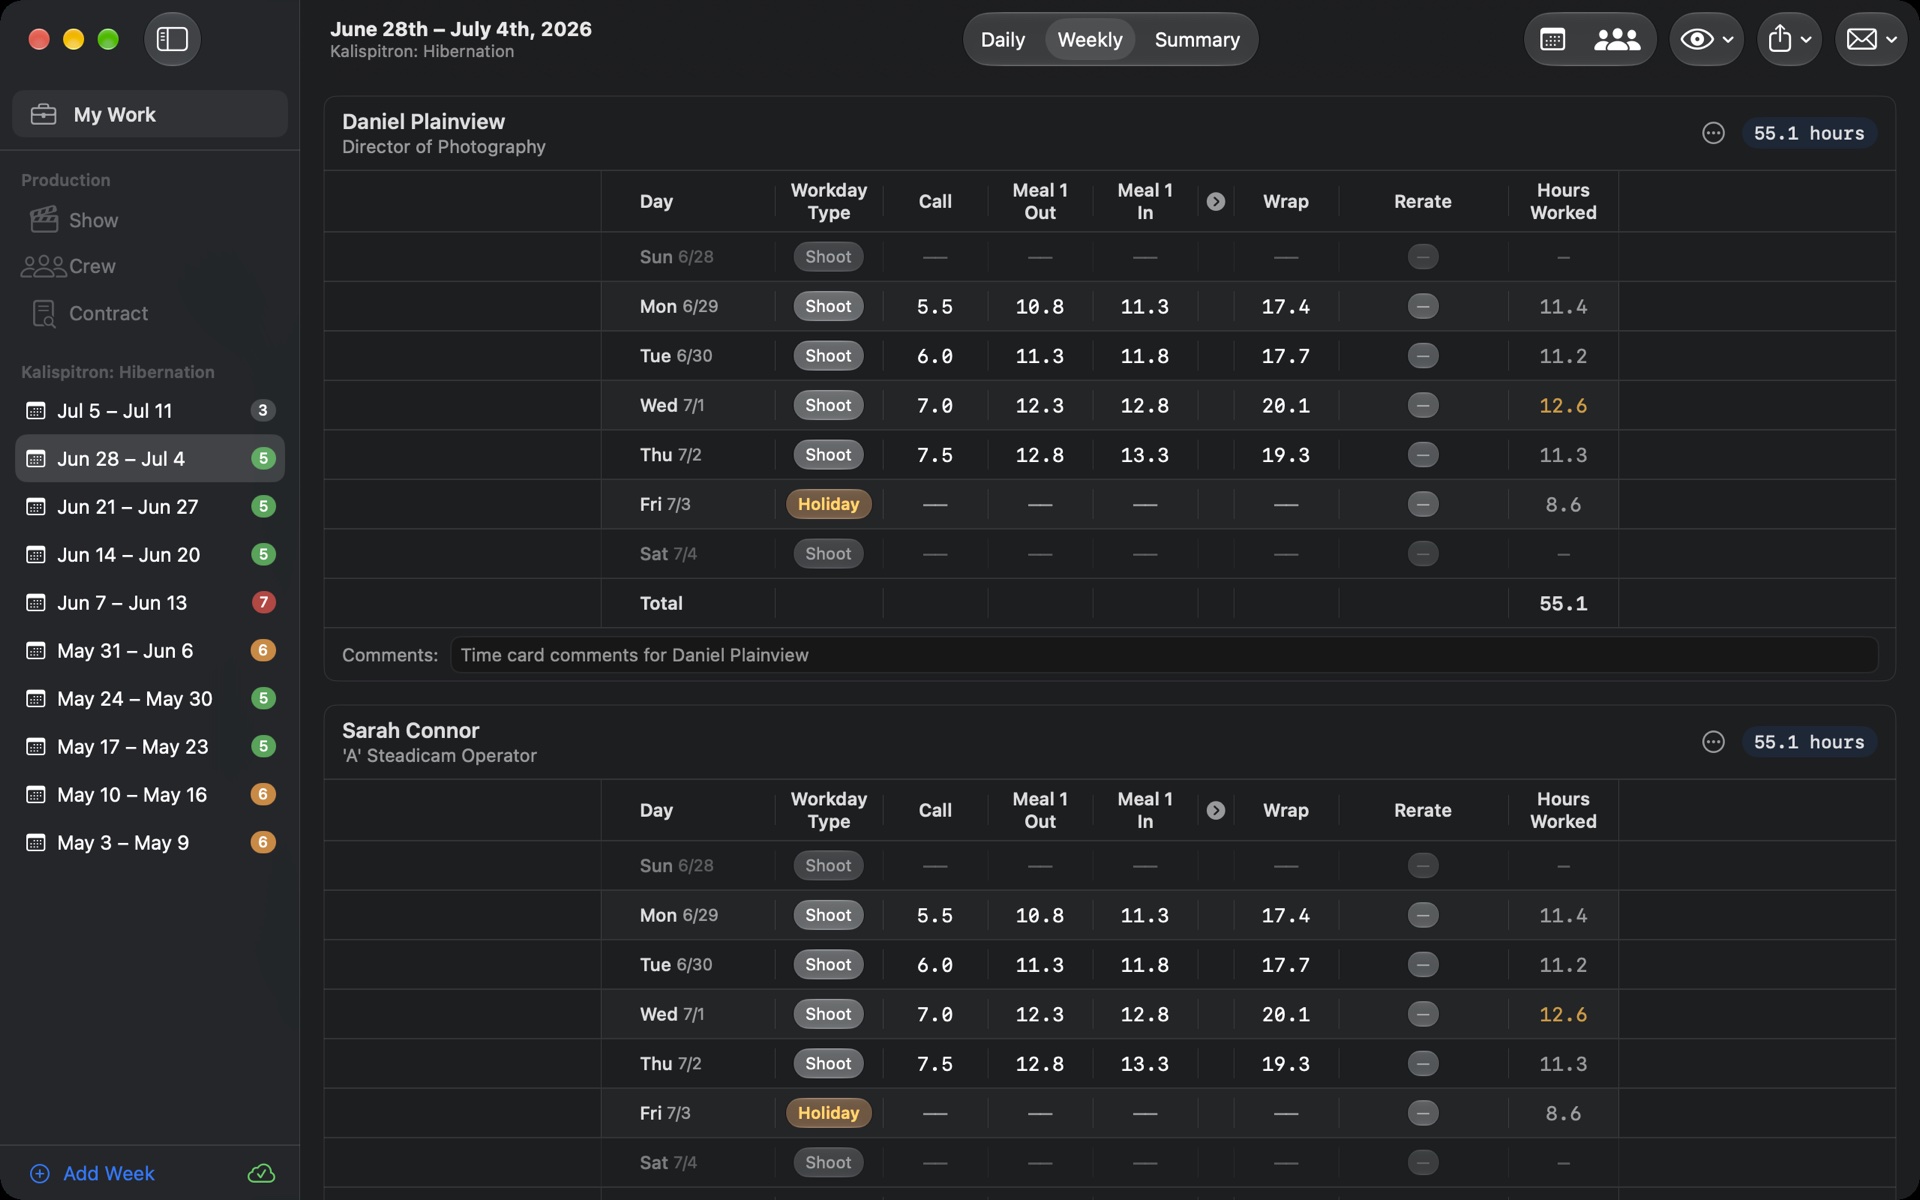1920x1200 pixels.
Task: Toggle Rerate for Daniel's Mon 6/29 row
Action: (1422, 306)
